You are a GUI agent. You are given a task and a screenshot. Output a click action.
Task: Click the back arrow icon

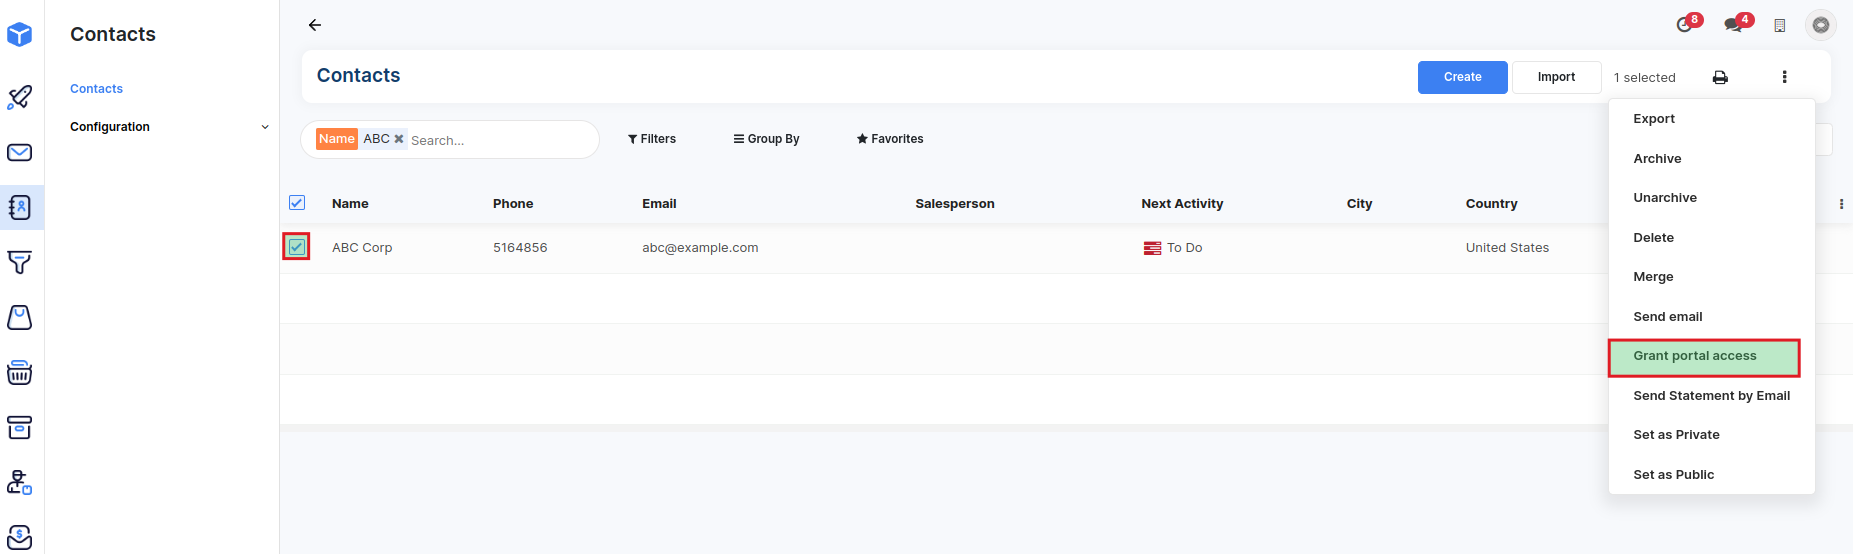(315, 25)
